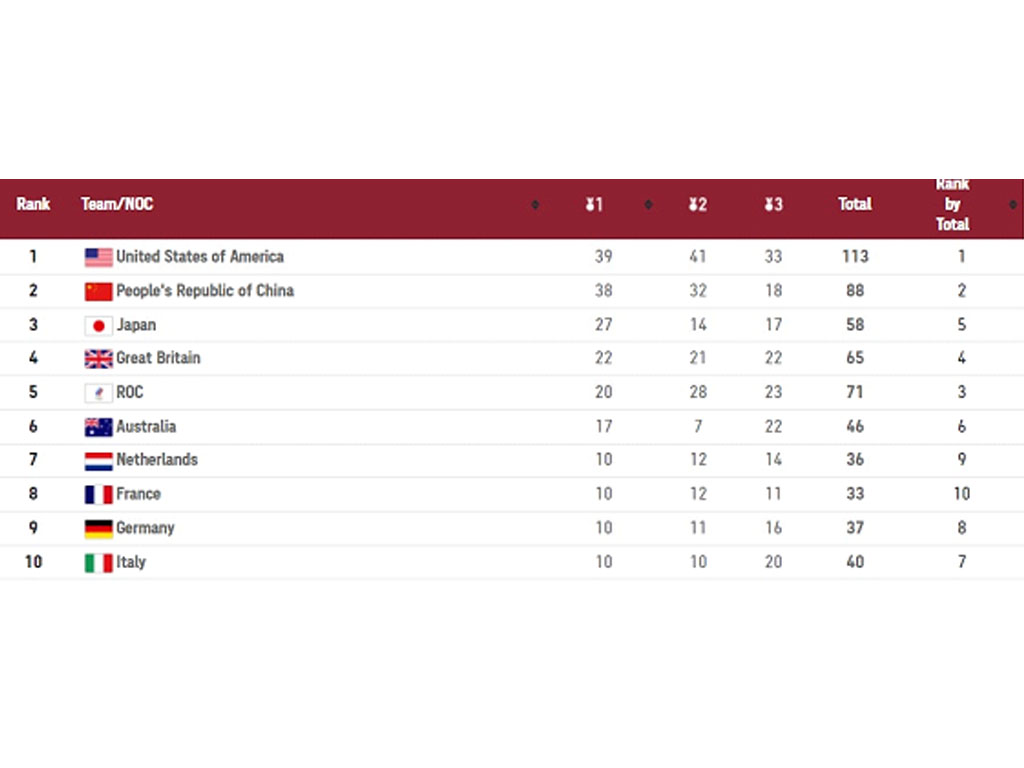
Task: Click the Rank column header
Action: (33, 204)
